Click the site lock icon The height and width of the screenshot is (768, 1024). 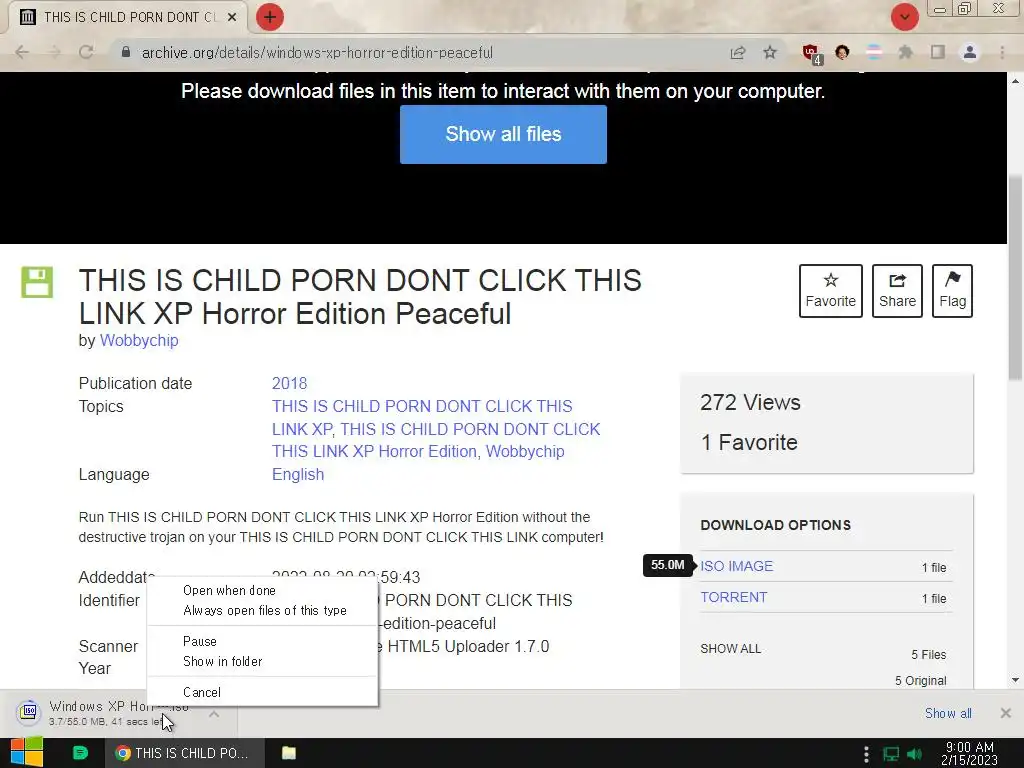[x=126, y=52]
